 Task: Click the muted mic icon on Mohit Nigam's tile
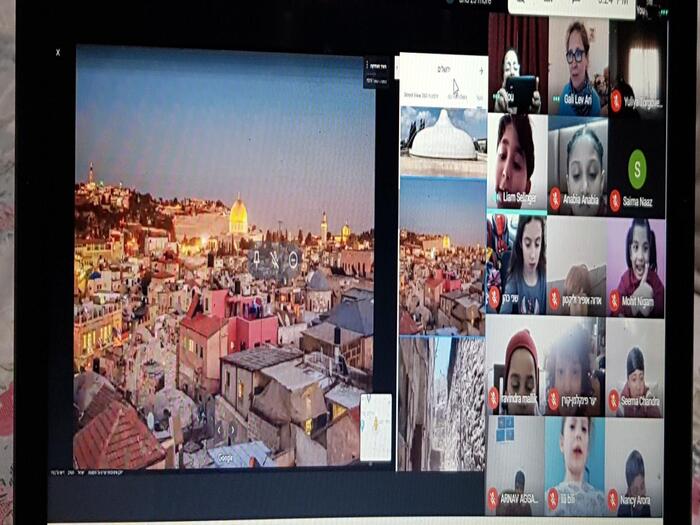pos(615,301)
